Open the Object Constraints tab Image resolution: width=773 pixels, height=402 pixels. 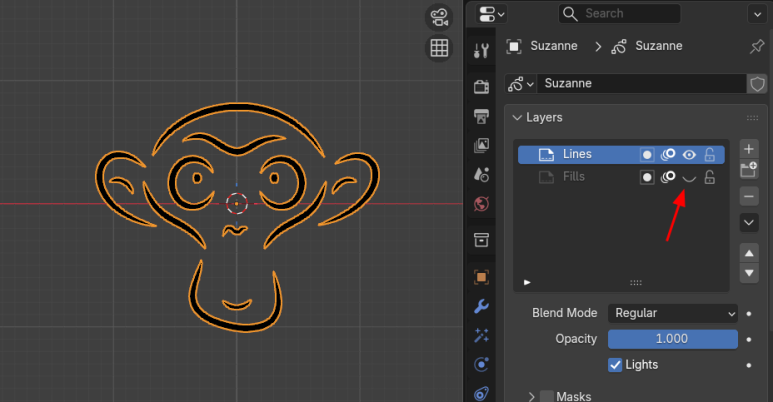(x=481, y=393)
